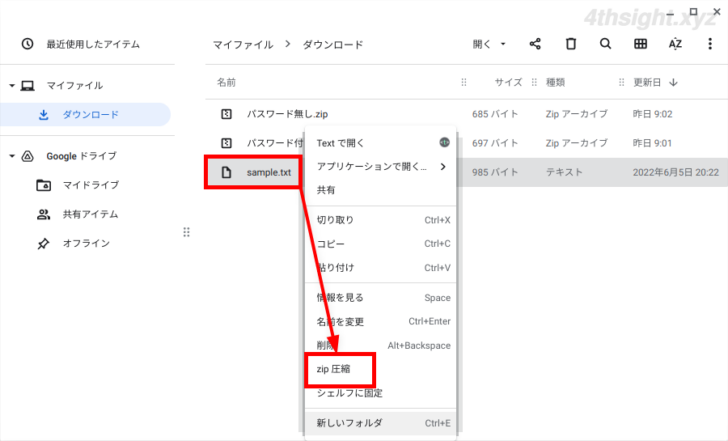The width and height of the screenshot is (728, 441).
Task: Click the trash delete icon in toolbar
Action: coord(571,44)
